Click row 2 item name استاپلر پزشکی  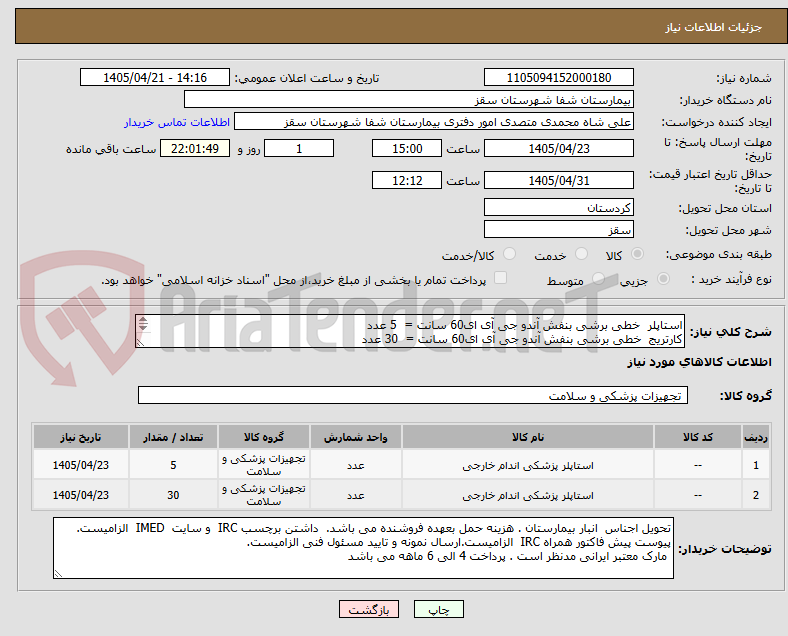click(x=528, y=495)
